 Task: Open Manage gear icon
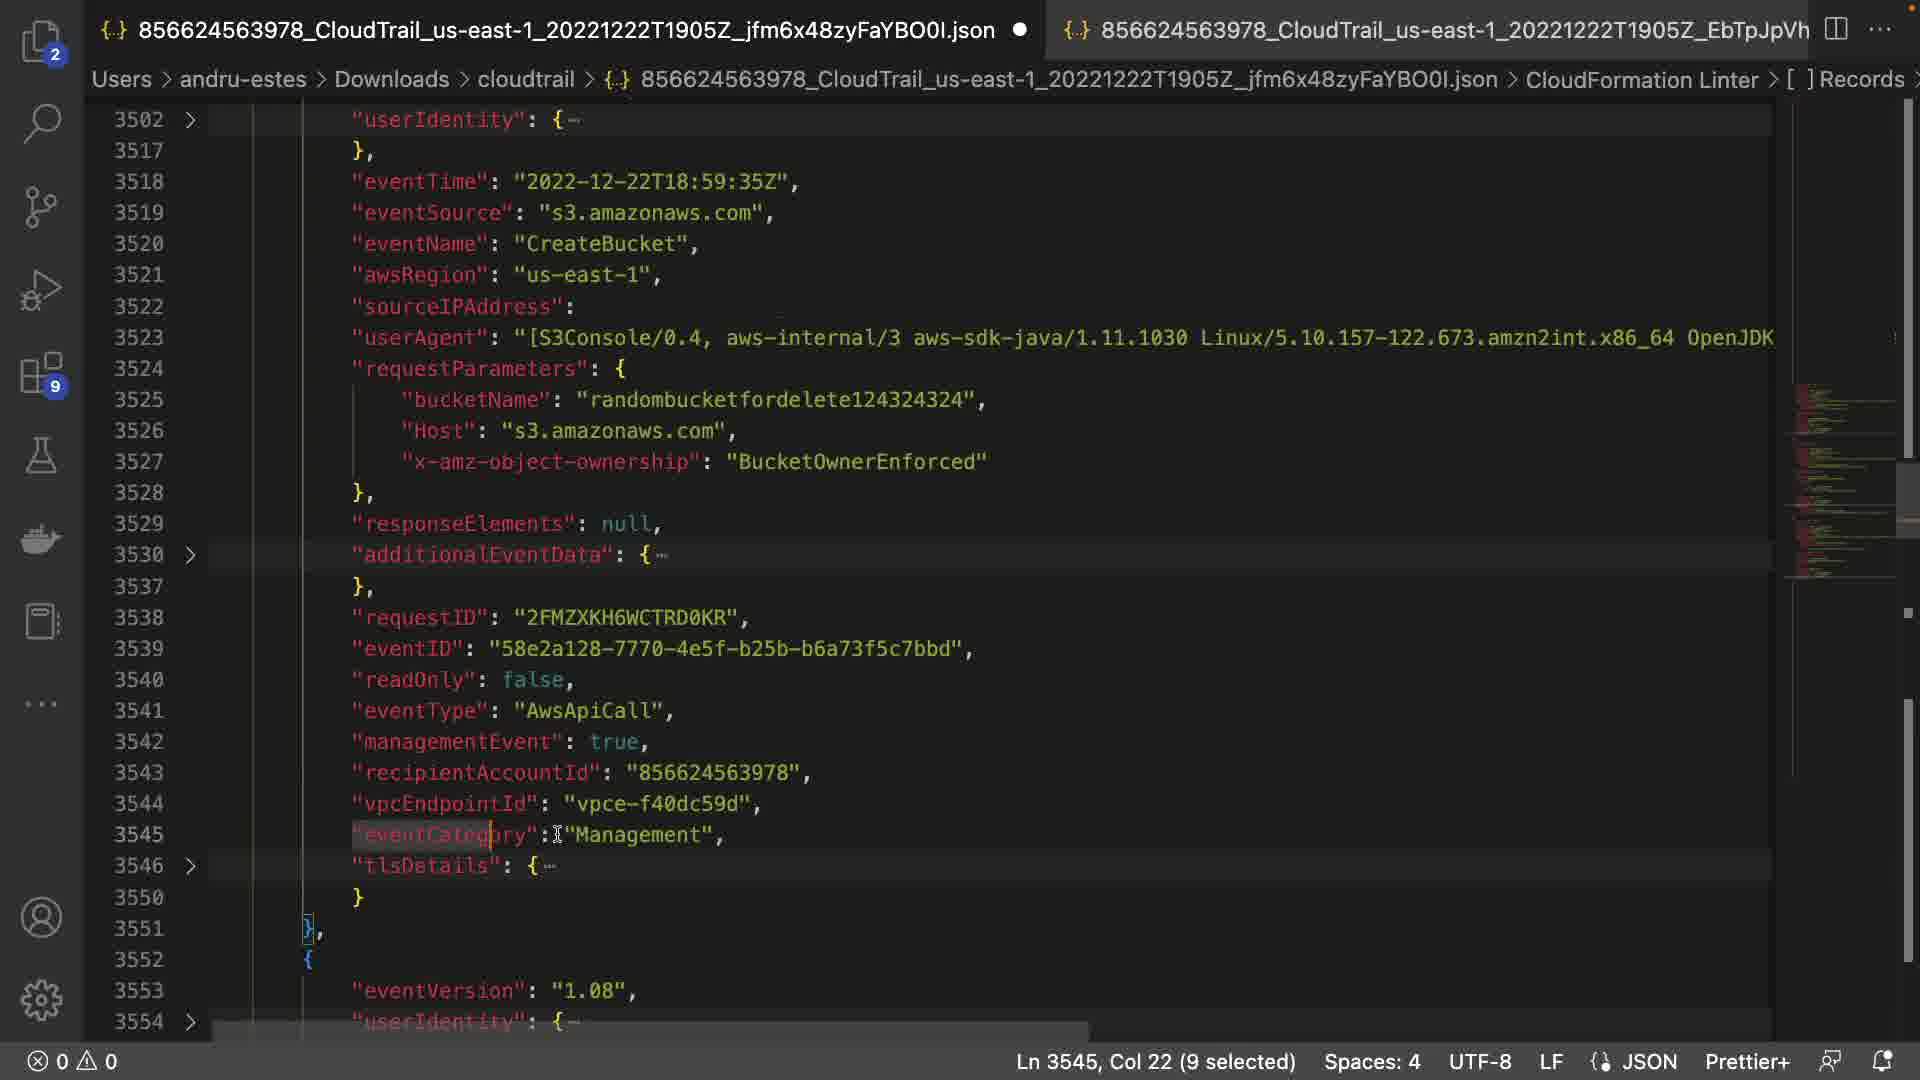point(41,999)
